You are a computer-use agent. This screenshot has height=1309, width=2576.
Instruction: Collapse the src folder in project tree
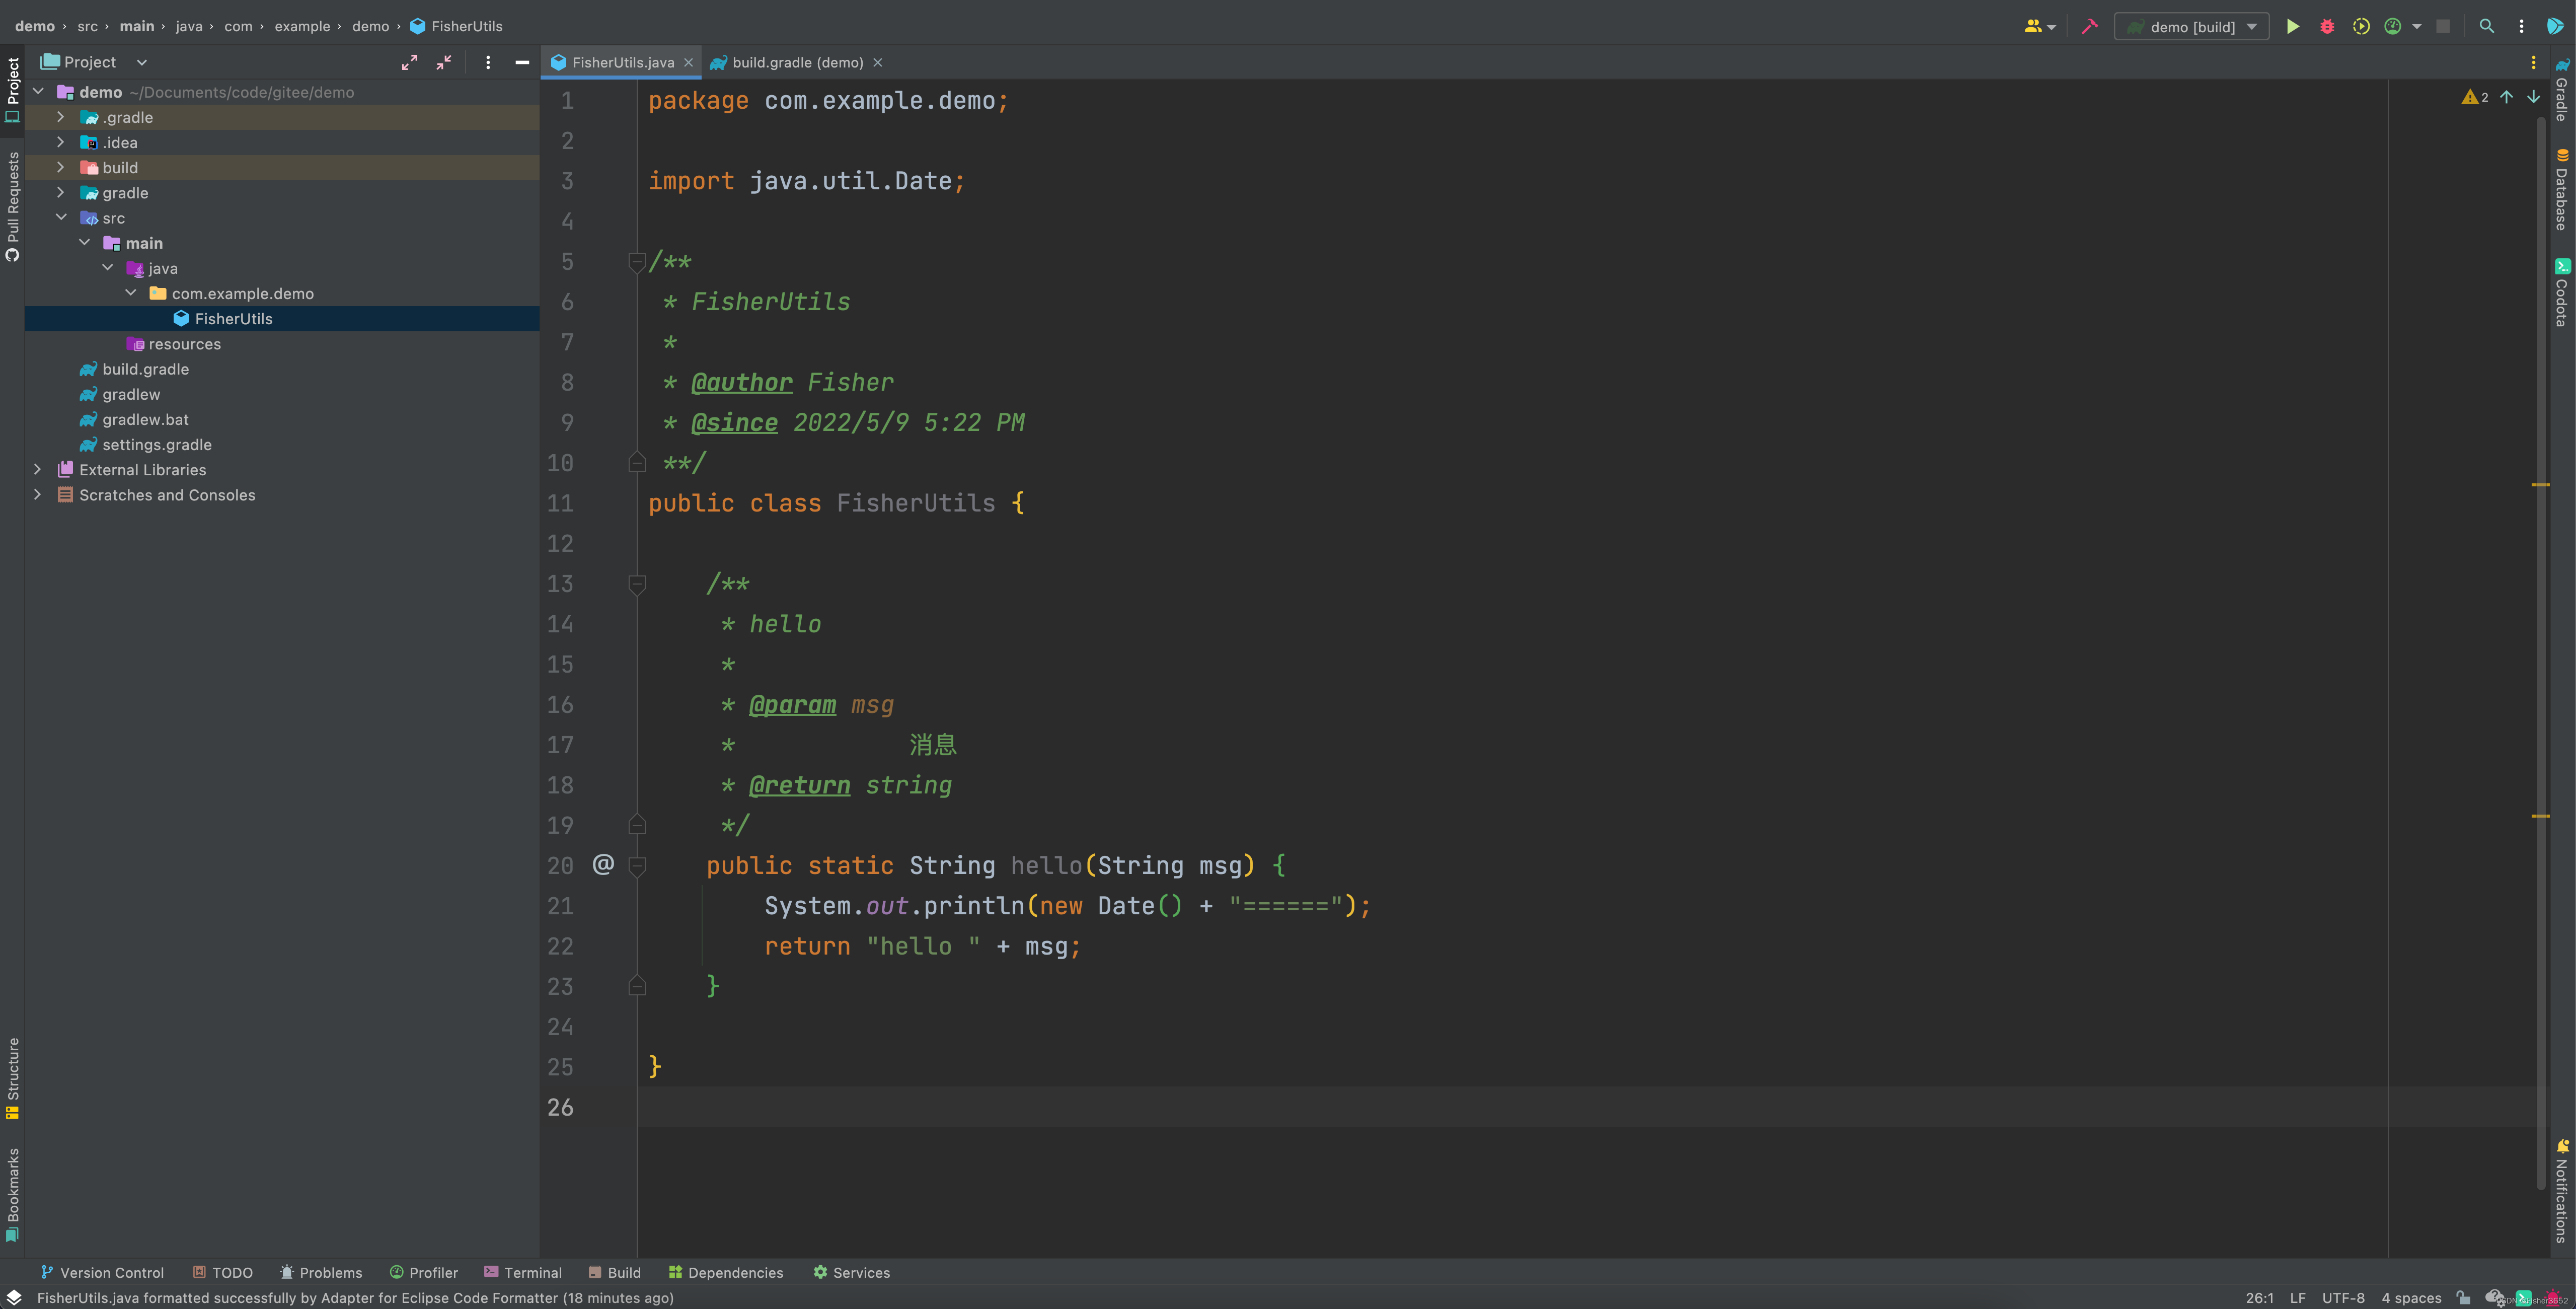[62, 217]
